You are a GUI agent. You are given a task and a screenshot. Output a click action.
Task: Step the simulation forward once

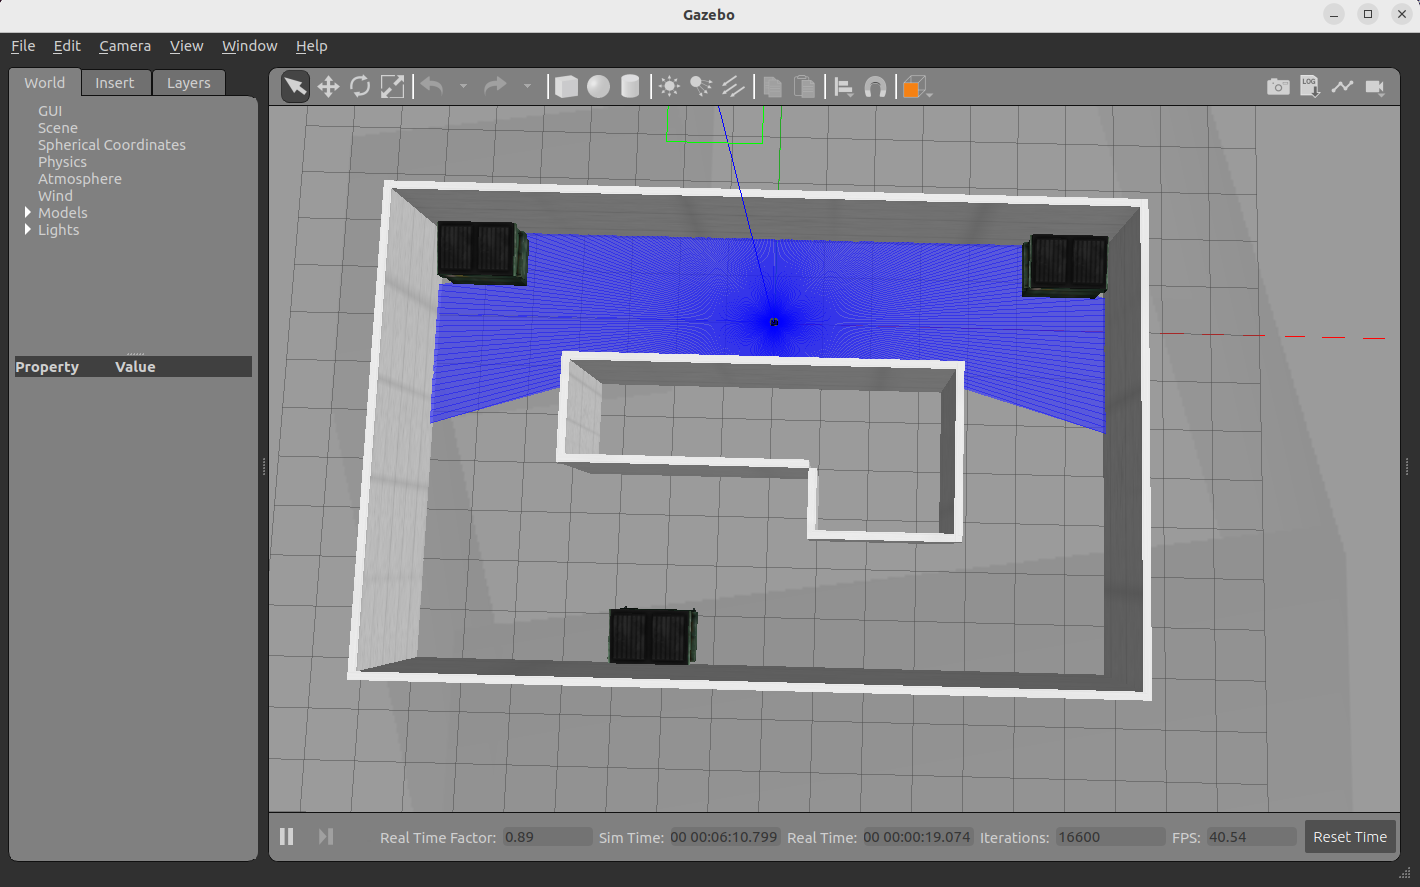tap(326, 836)
